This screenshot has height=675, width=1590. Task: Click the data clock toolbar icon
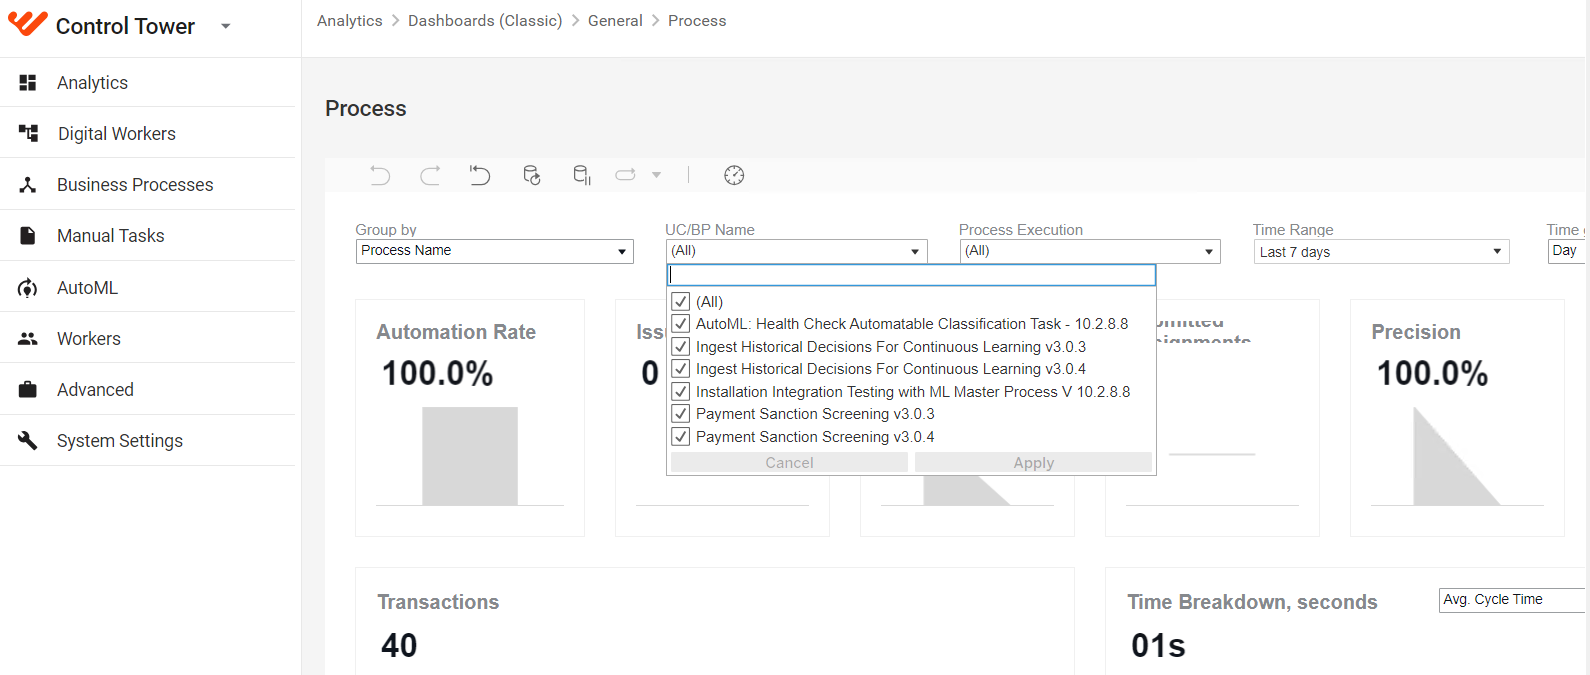(734, 175)
